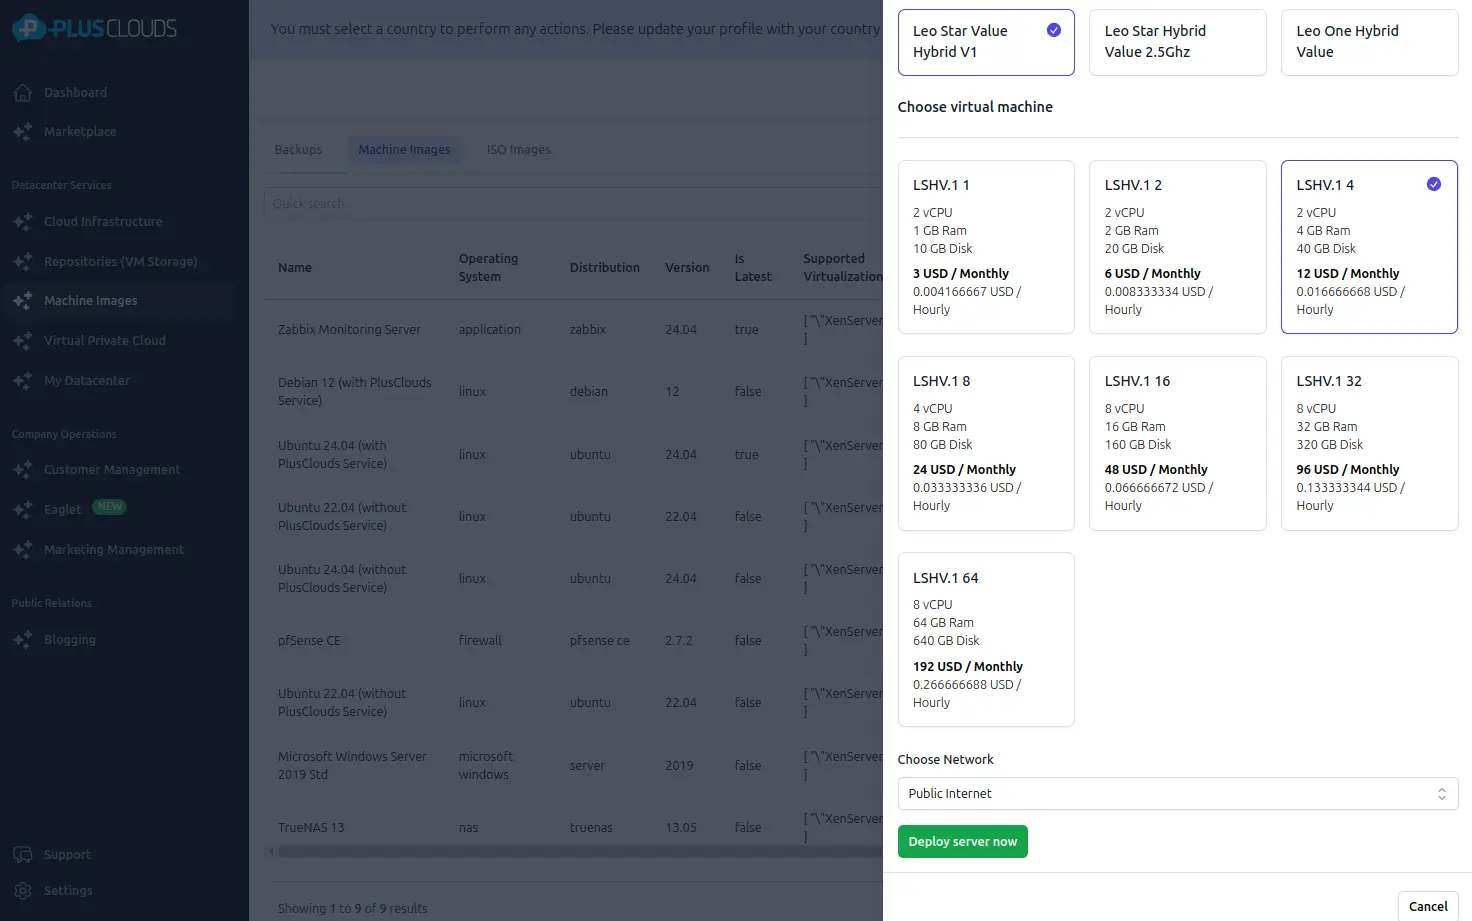Click the Settings gear icon

tap(23, 891)
